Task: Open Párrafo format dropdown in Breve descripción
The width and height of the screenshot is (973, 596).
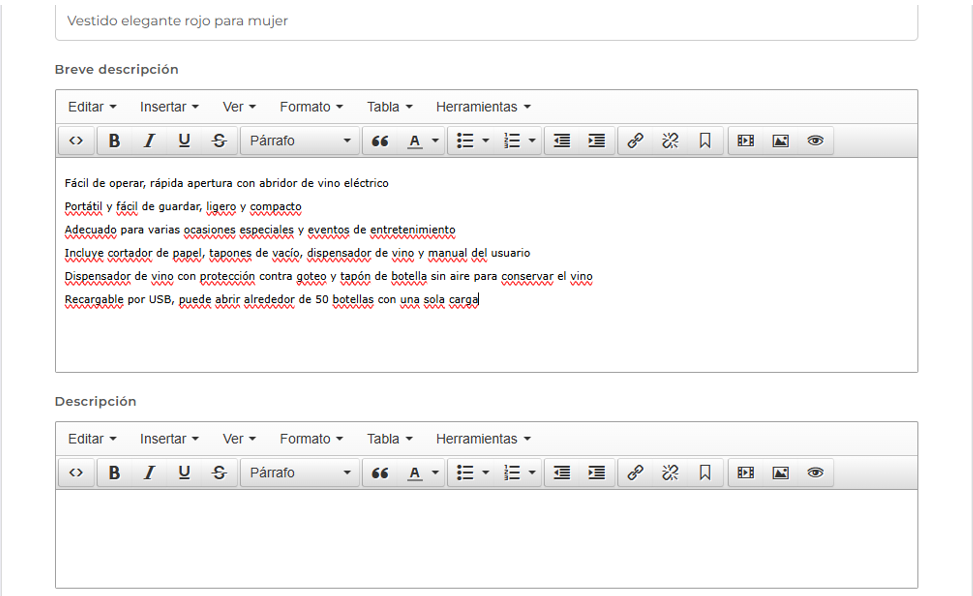Action: click(300, 141)
